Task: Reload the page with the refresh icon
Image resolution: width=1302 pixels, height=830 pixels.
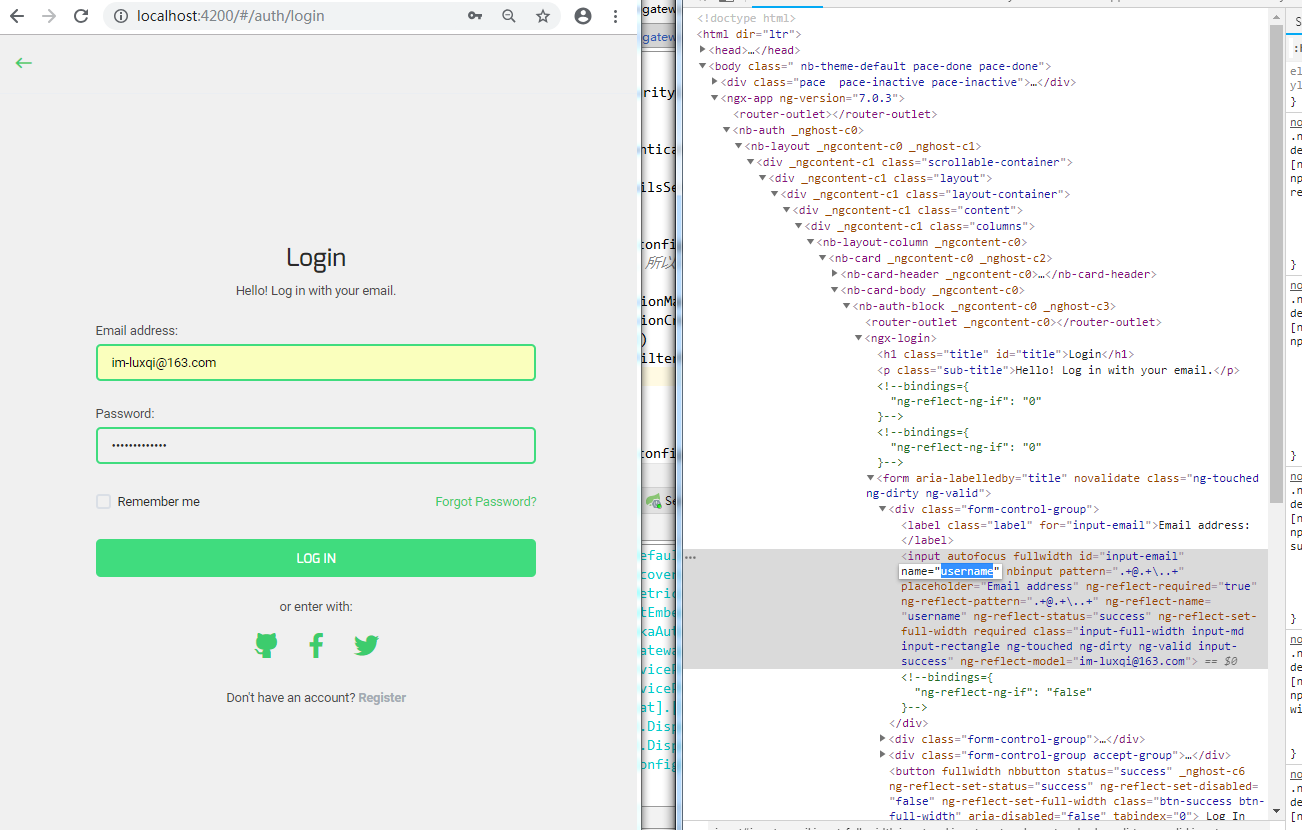Action: (81, 16)
